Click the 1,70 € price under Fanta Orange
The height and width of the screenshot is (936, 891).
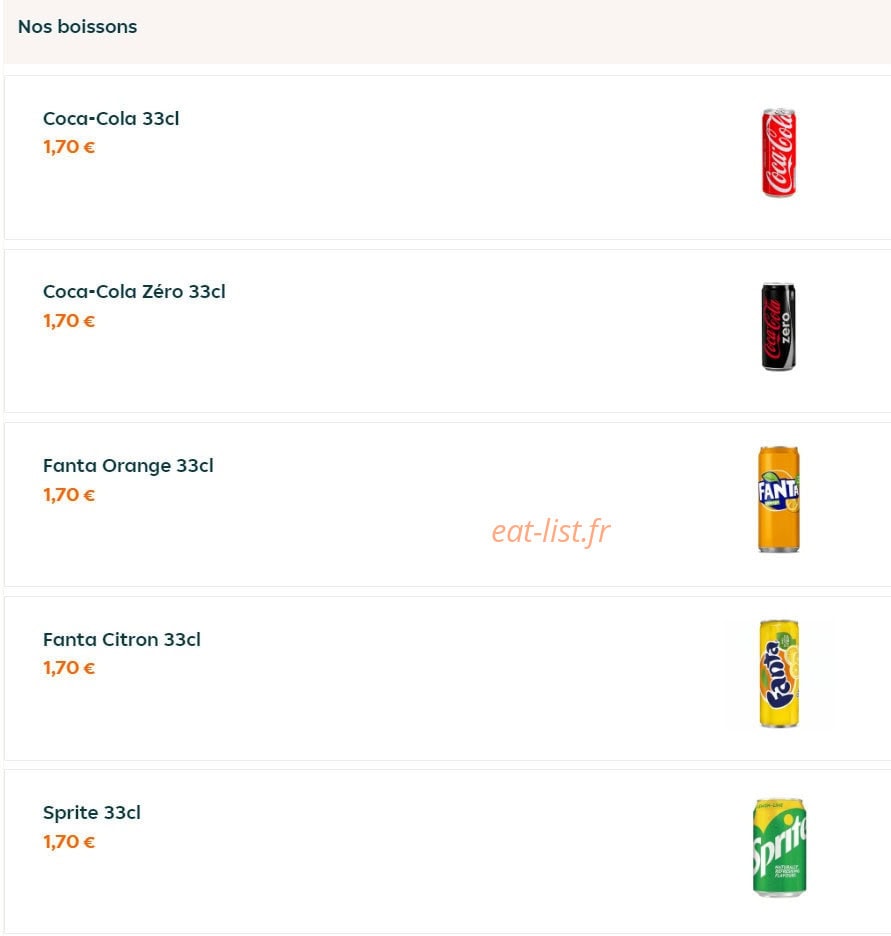click(69, 495)
